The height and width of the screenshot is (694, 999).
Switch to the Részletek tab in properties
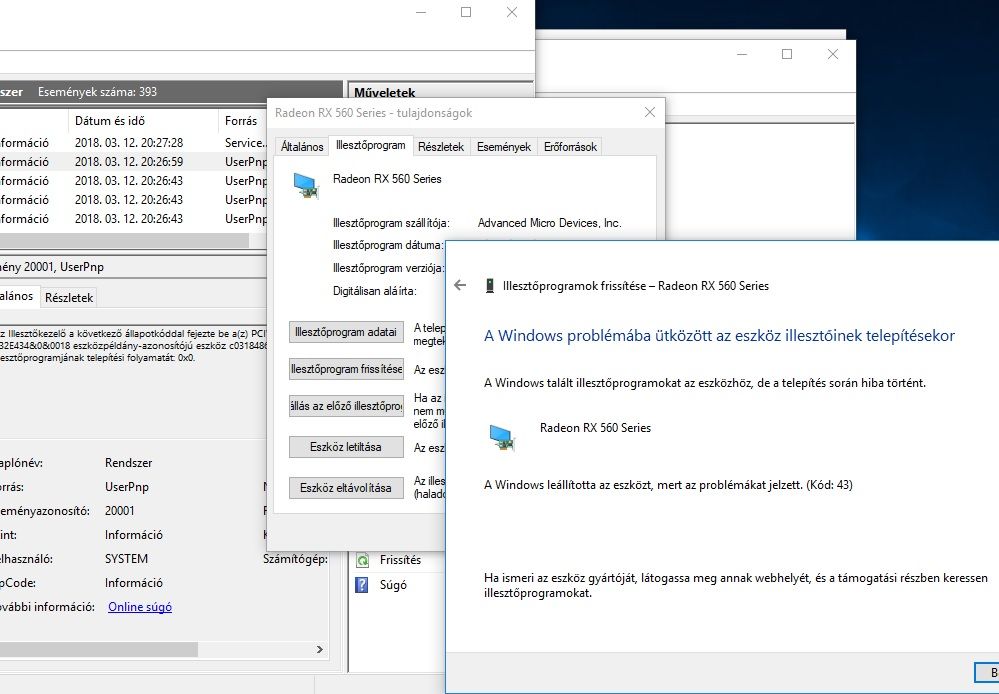pyautogui.click(x=441, y=147)
